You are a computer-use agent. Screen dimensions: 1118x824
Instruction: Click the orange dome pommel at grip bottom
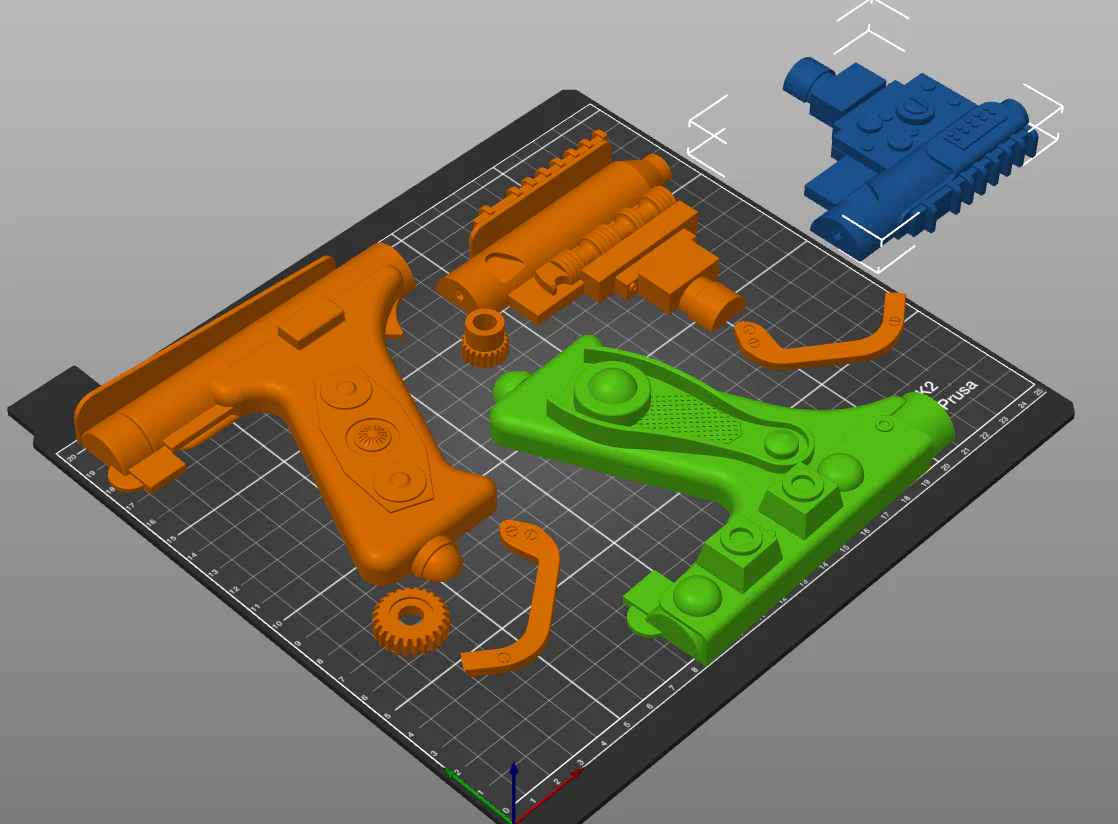click(436, 558)
